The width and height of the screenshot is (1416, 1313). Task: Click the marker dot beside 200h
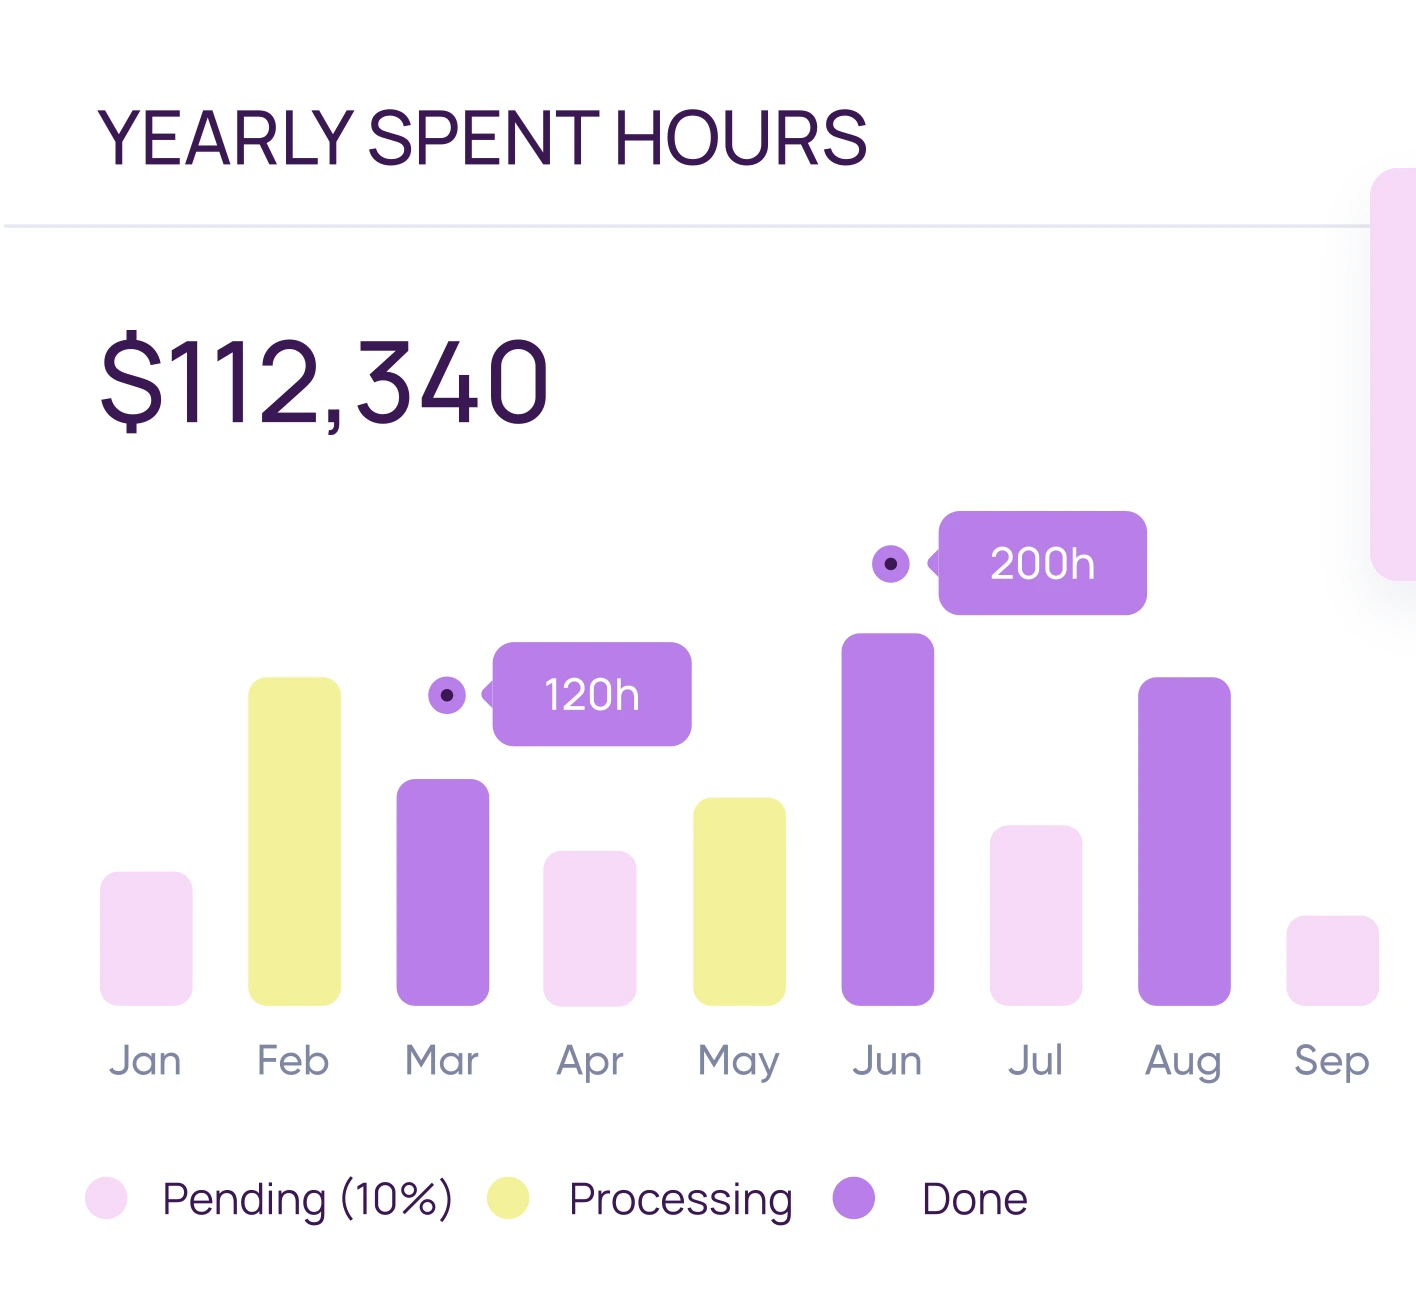click(891, 564)
